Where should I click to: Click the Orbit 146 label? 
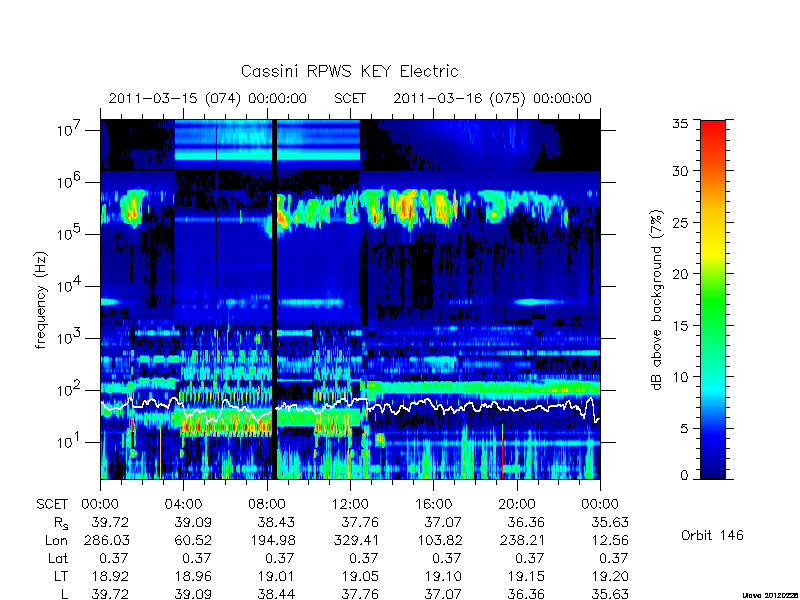[712, 535]
